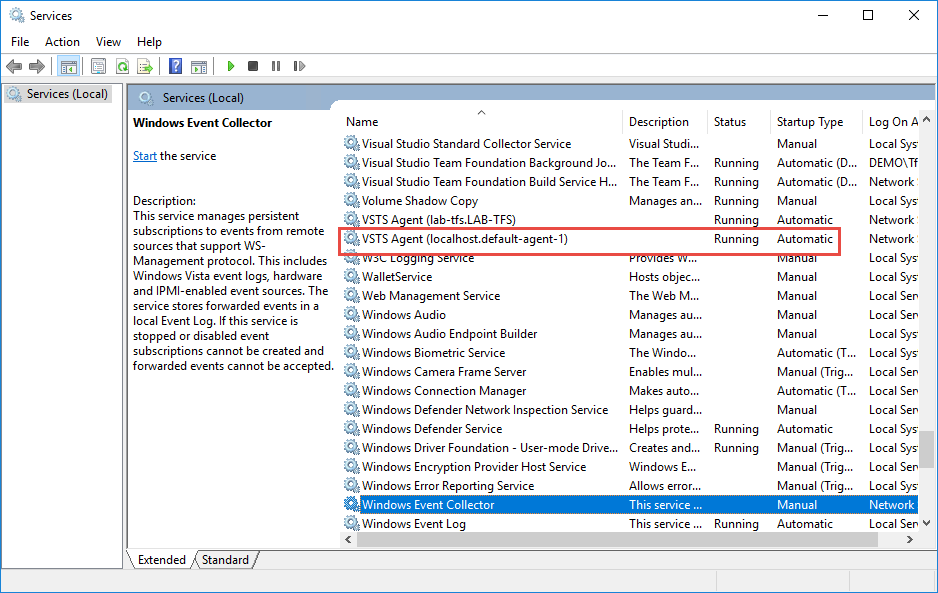This screenshot has width=938, height=593.
Task: Click the Restart Service toolbar icon
Action: 299,67
